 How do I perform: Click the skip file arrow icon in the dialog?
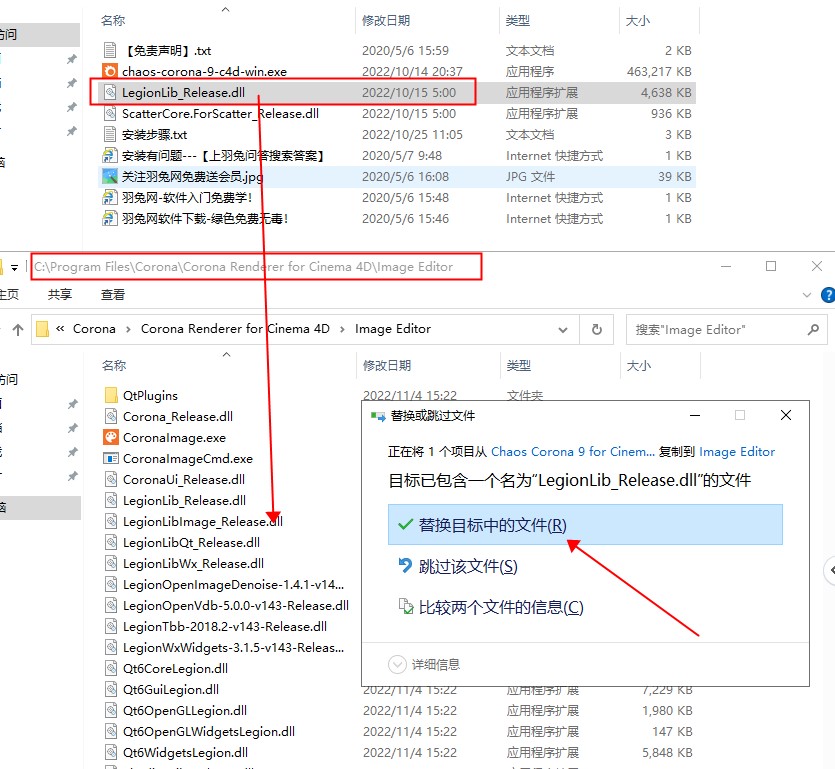click(405, 566)
